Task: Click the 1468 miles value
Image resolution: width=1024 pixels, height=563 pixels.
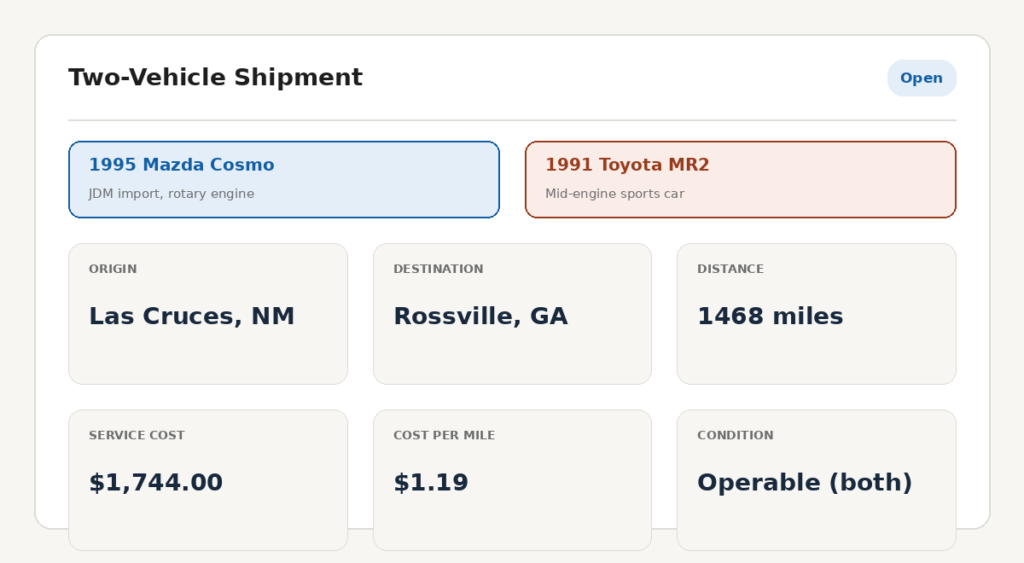Action: [x=770, y=316]
